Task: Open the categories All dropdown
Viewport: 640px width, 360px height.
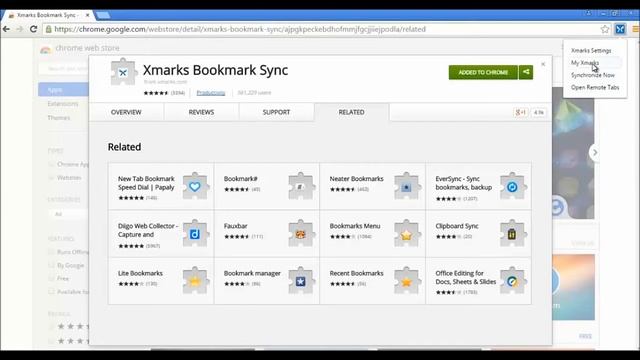Action: pyautogui.click(x=69, y=214)
